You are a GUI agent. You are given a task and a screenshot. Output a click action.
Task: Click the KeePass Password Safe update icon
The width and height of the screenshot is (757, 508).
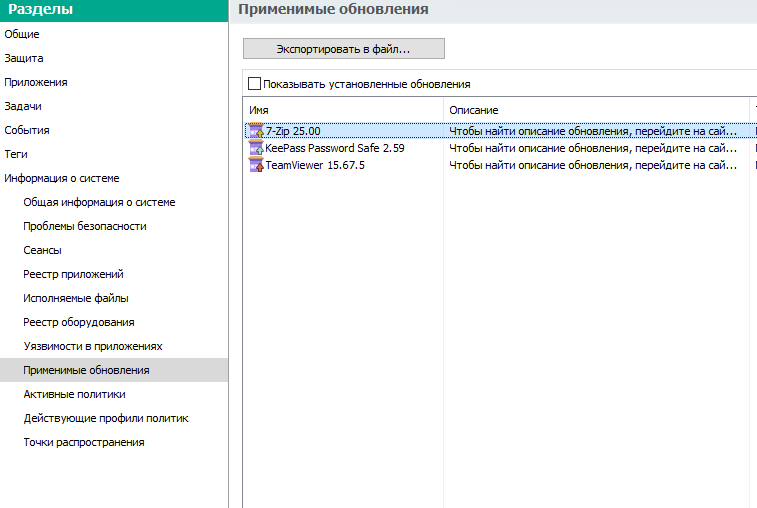pos(256,148)
